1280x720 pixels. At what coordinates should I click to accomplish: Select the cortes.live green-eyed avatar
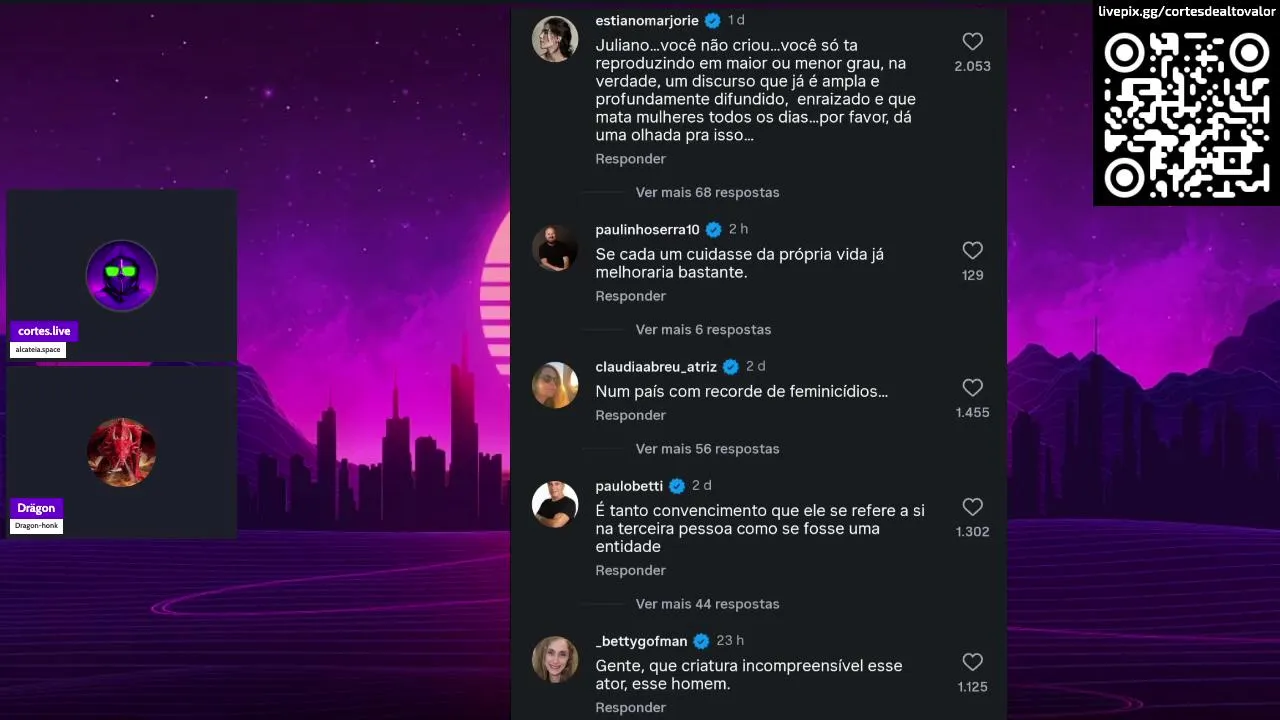click(122, 275)
